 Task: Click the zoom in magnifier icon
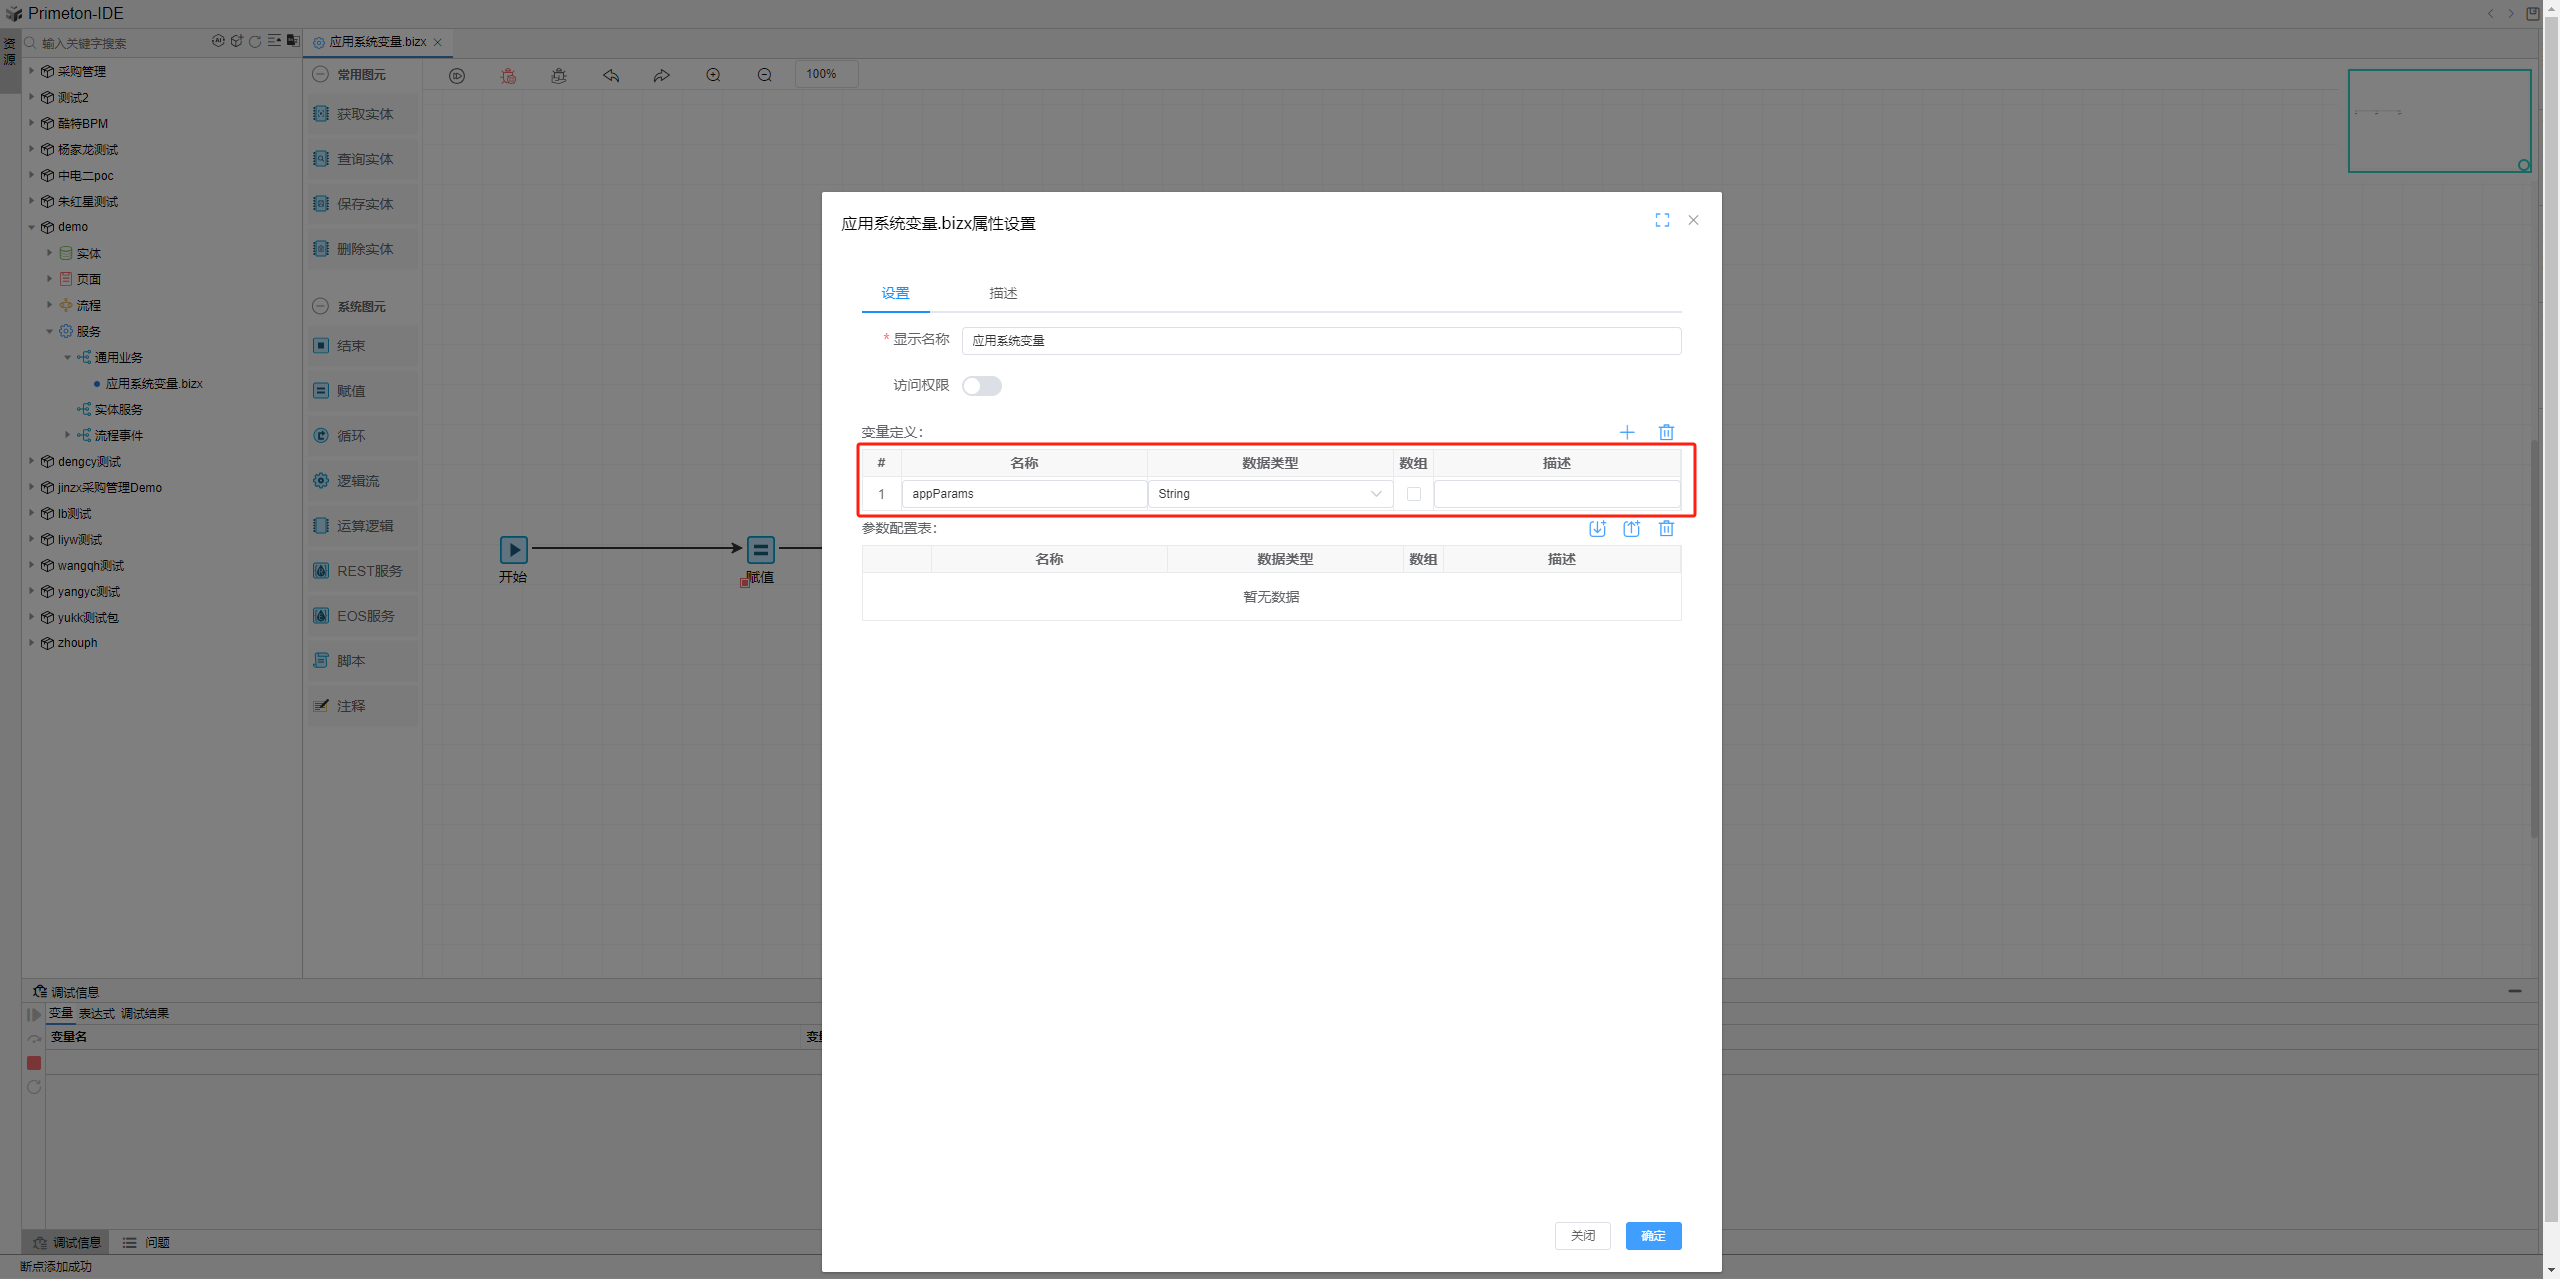tap(713, 75)
